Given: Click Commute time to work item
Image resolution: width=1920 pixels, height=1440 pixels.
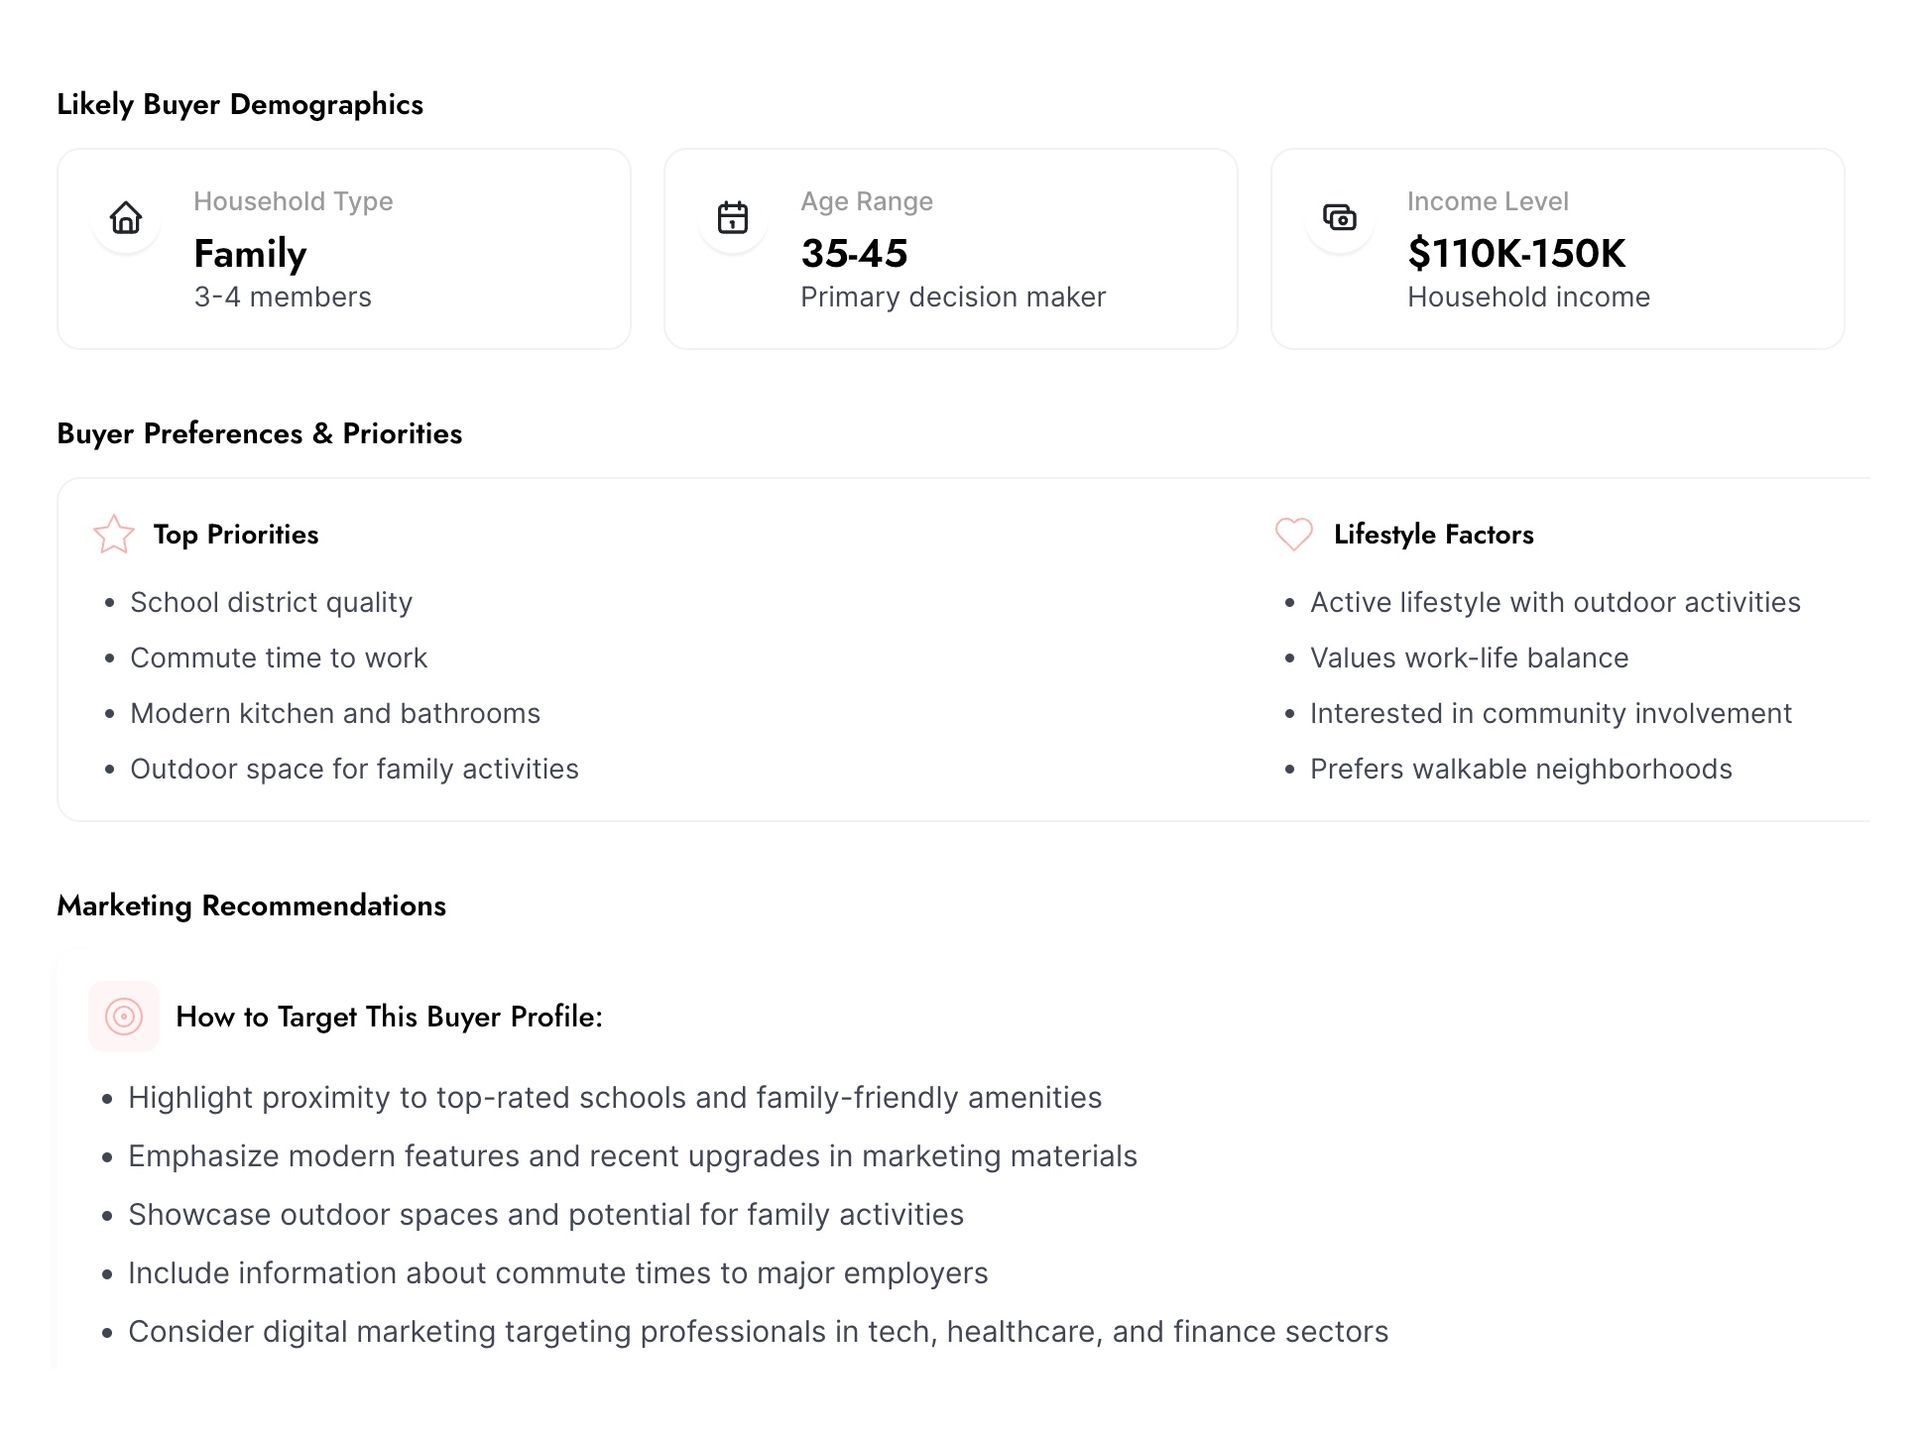Looking at the screenshot, I should tap(278, 658).
